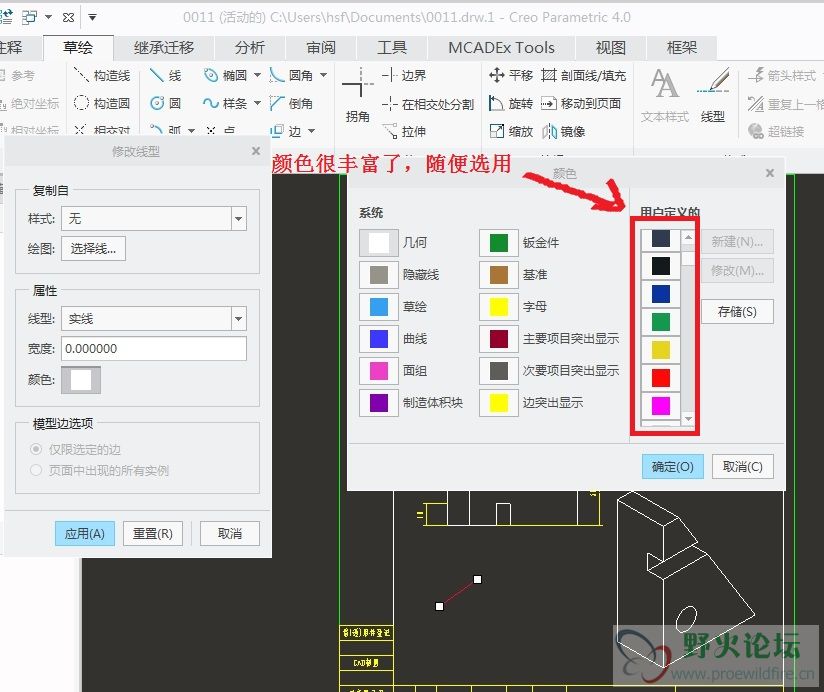Click the 超链接 hyperlink tool
Image resolution: width=824 pixels, height=692 pixels.
click(776, 131)
